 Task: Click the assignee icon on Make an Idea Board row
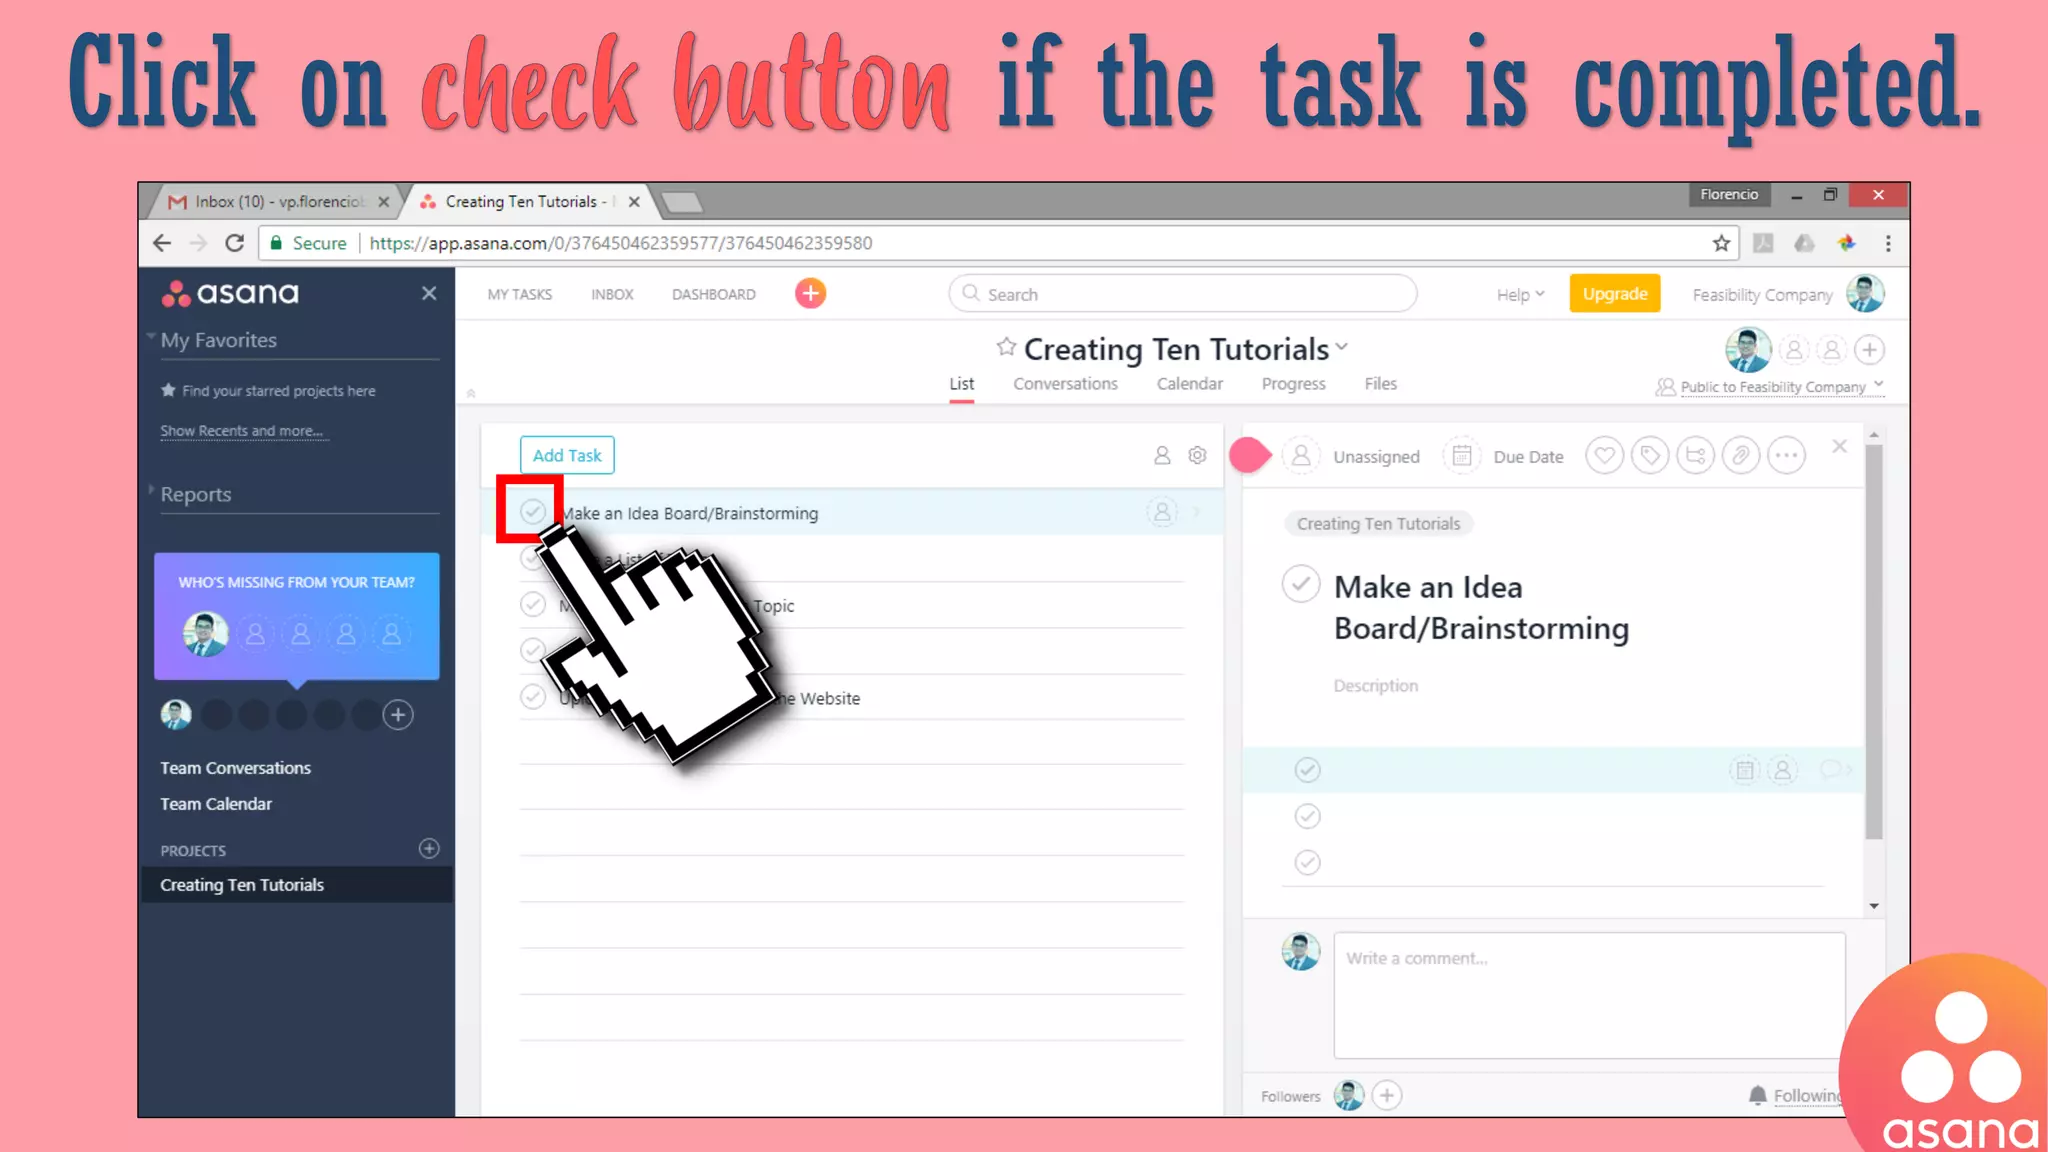click(1162, 512)
